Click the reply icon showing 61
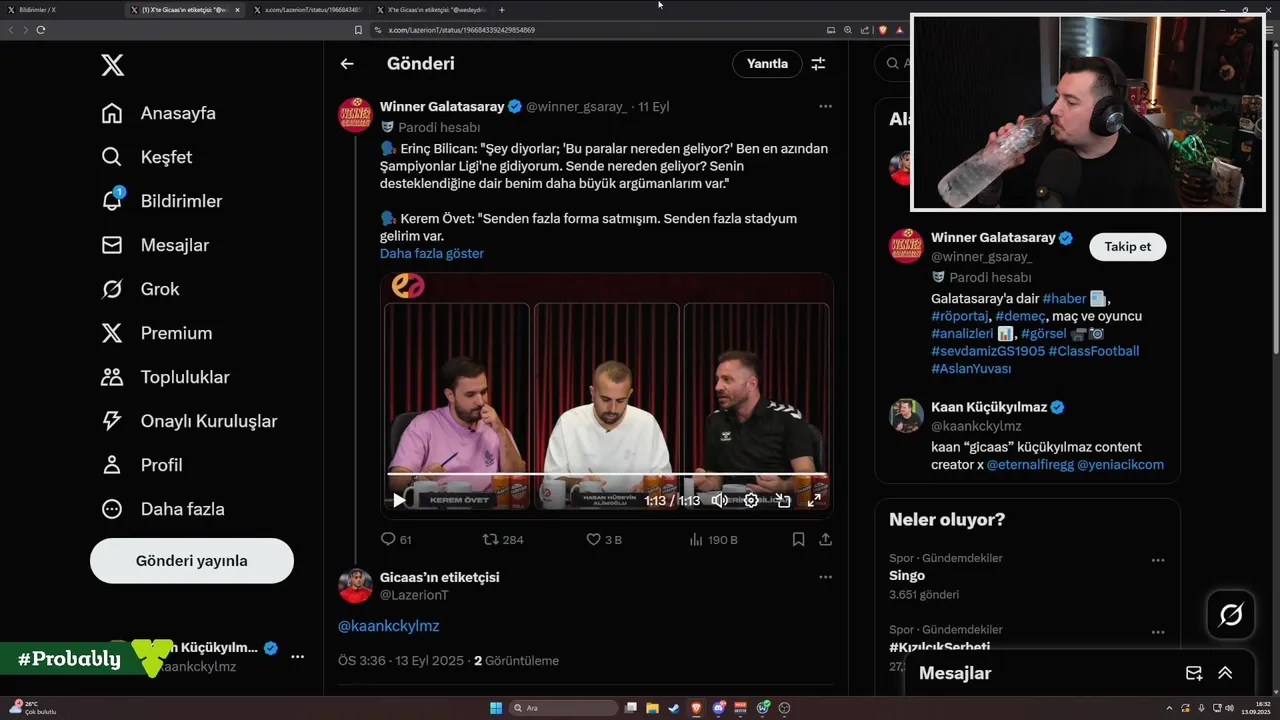This screenshot has width=1280, height=720. pyautogui.click(x=388, y=539)
